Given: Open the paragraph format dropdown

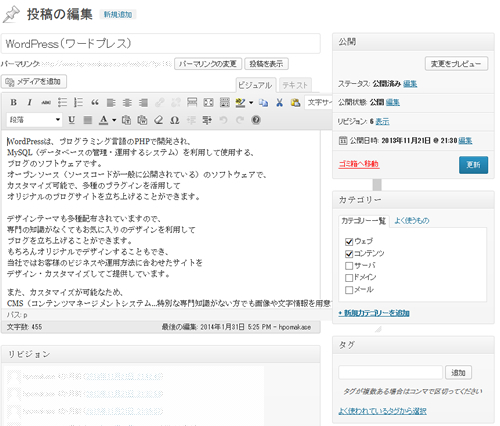Looking at the screenshot, I should coord(34,120).
